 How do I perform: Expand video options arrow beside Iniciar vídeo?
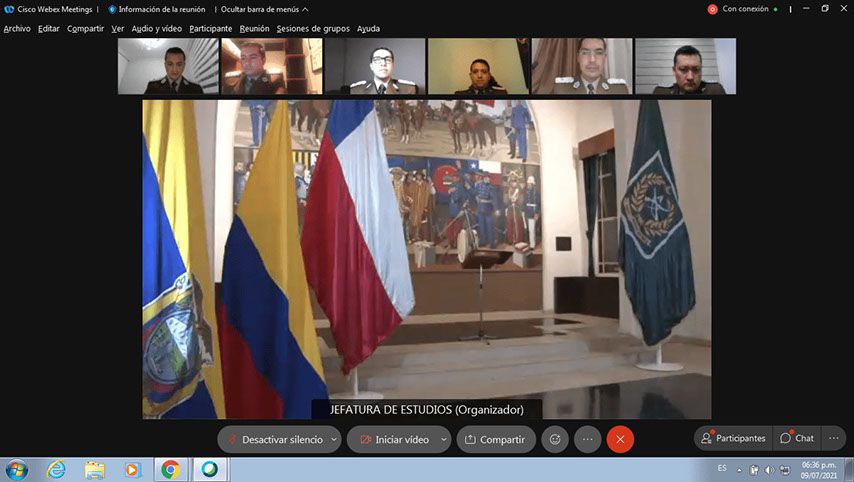(x=443, y=439)
